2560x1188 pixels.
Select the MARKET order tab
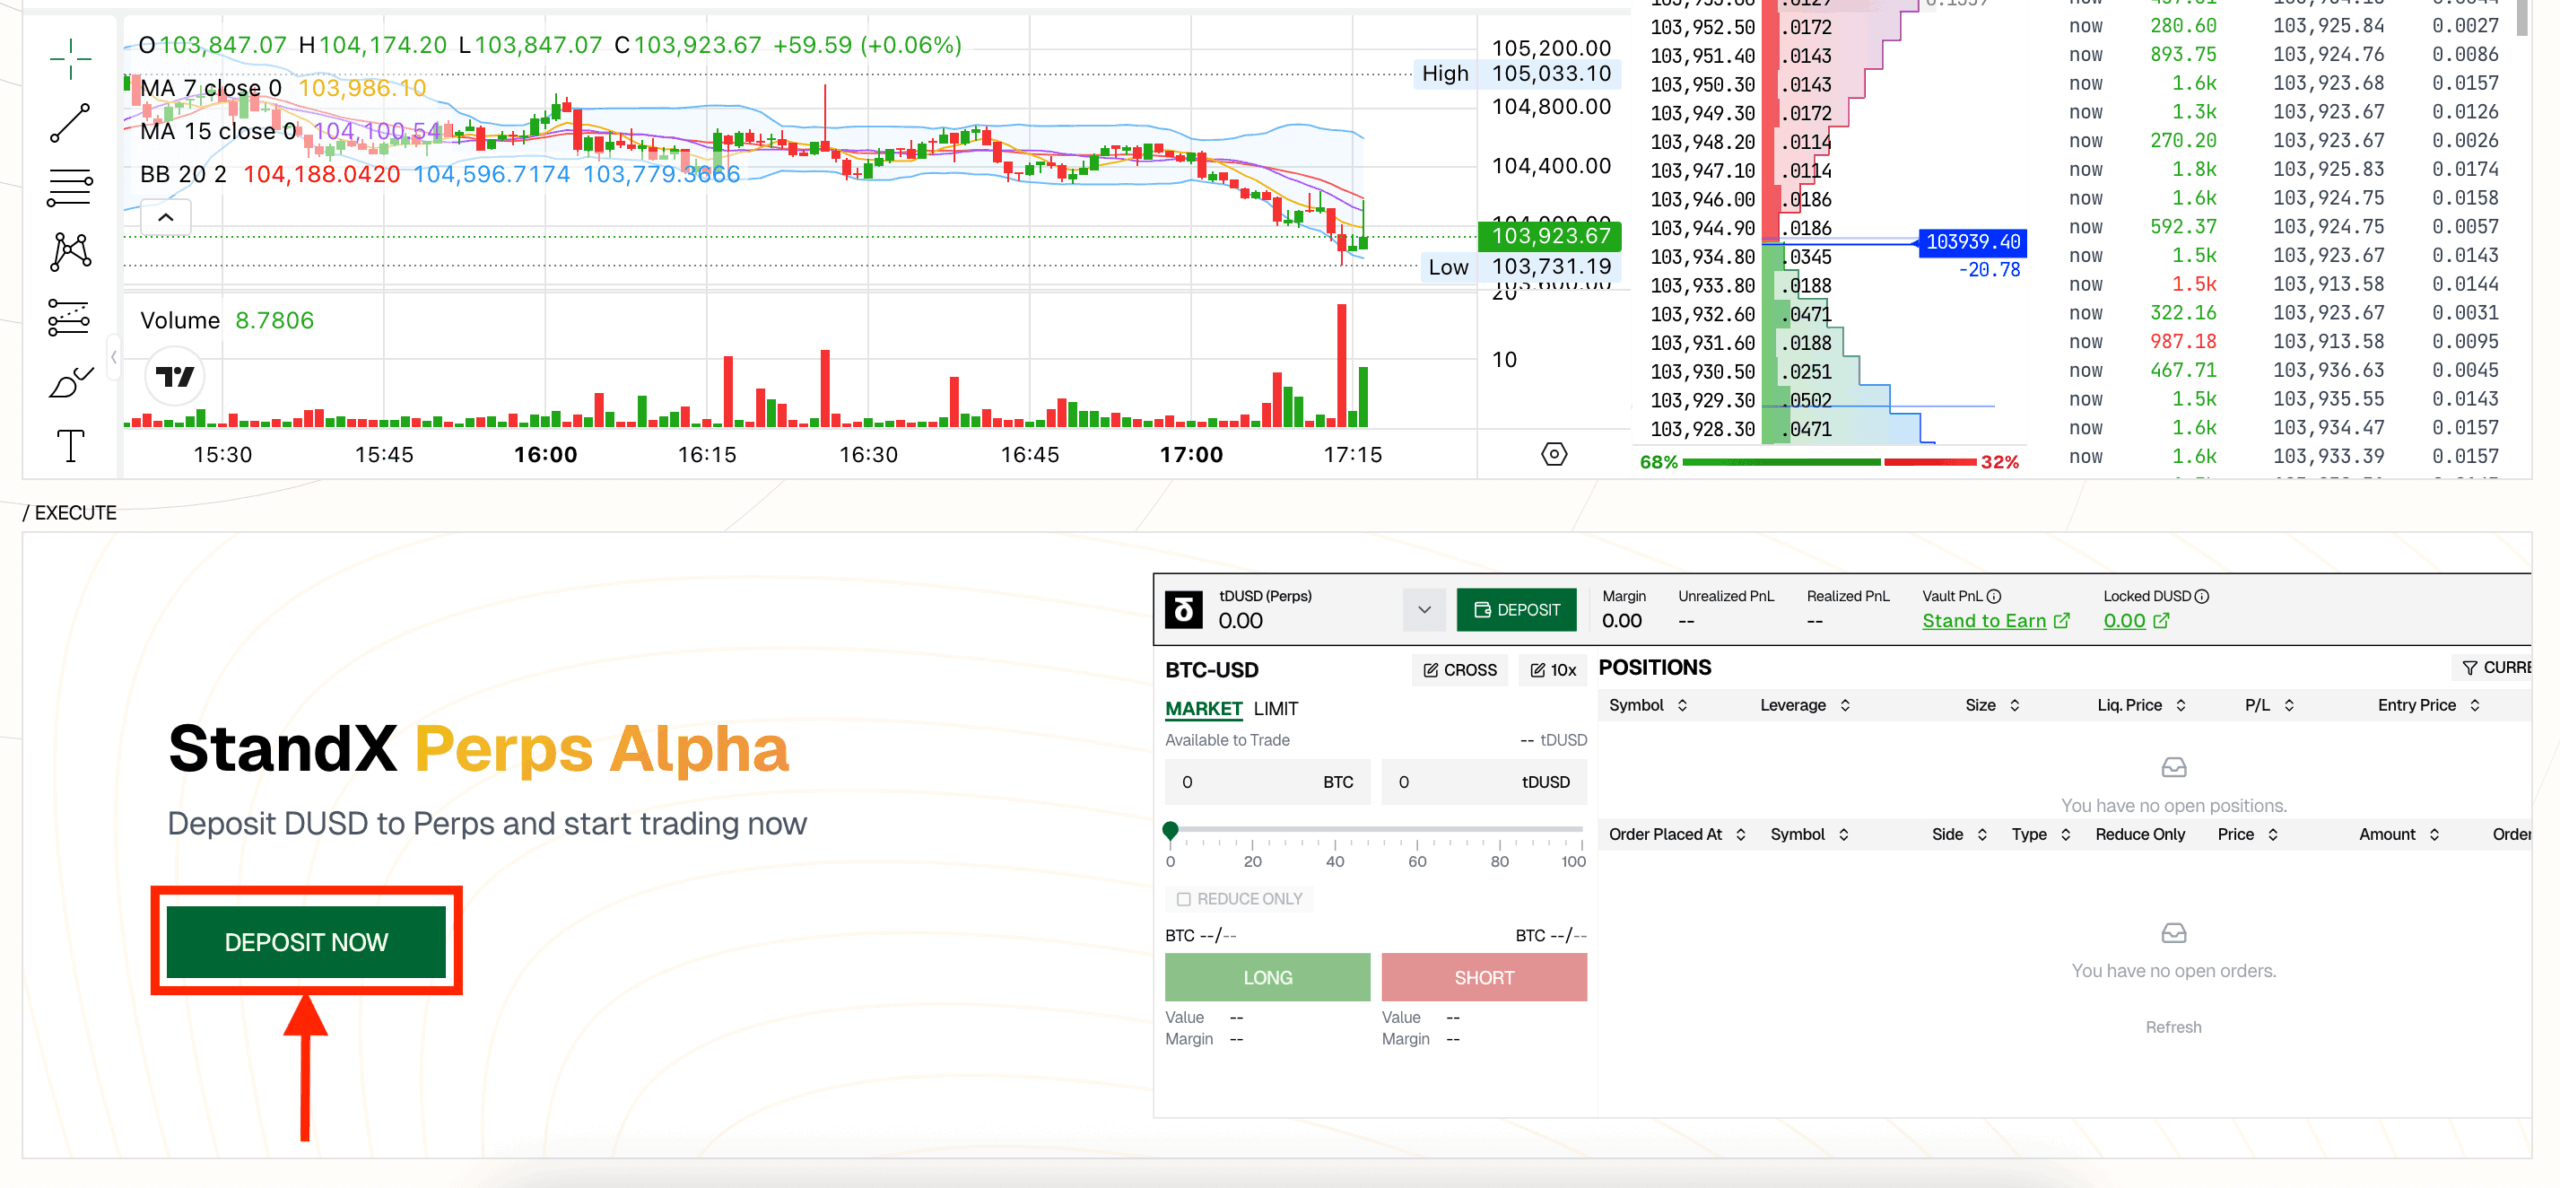(1203, 709)
